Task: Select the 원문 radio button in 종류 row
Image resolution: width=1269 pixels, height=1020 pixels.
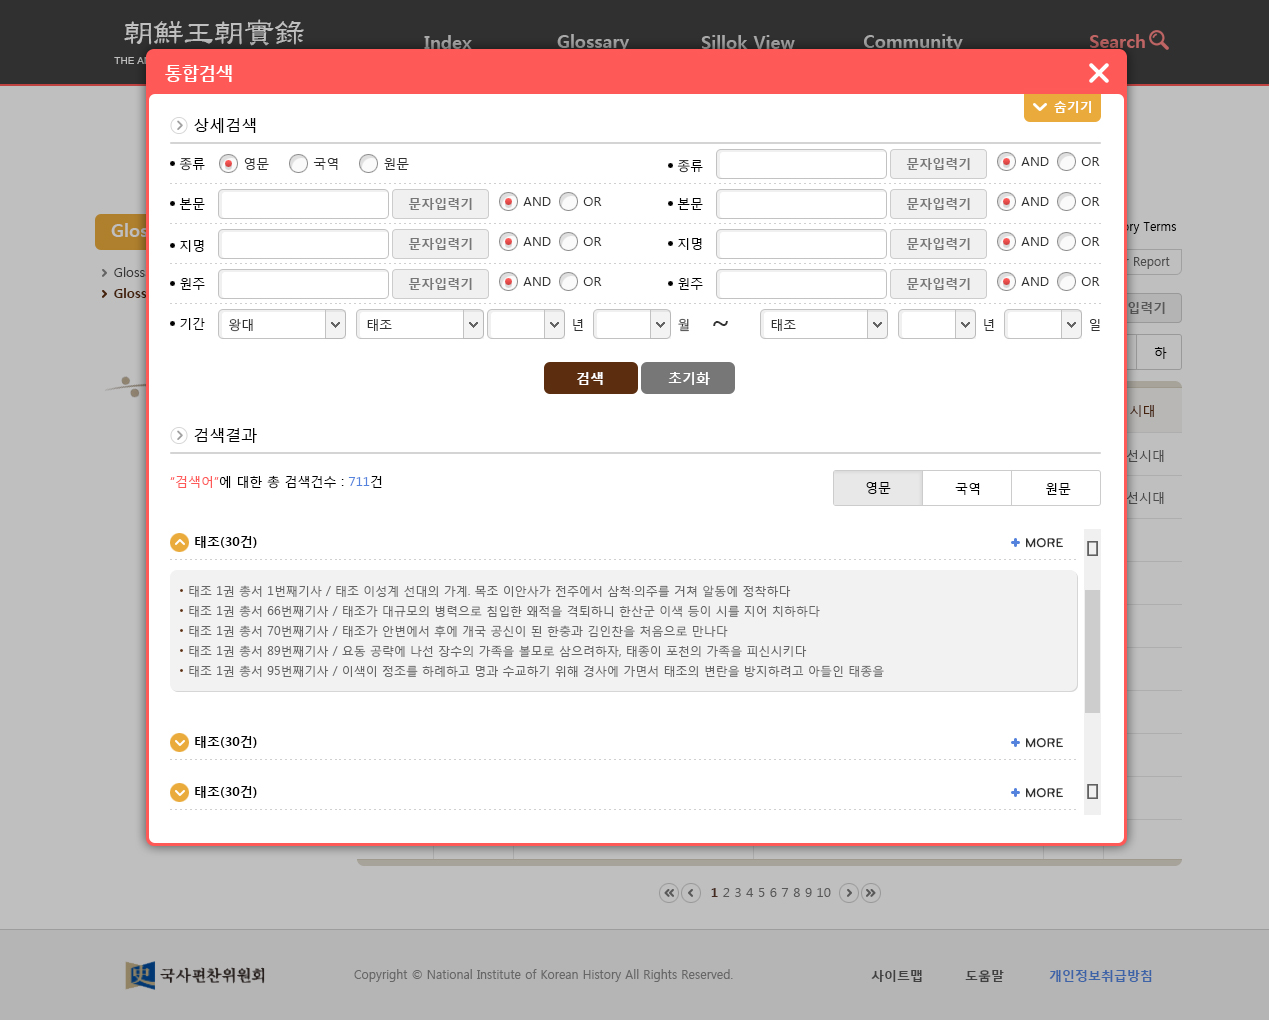Action: point(368,163)
